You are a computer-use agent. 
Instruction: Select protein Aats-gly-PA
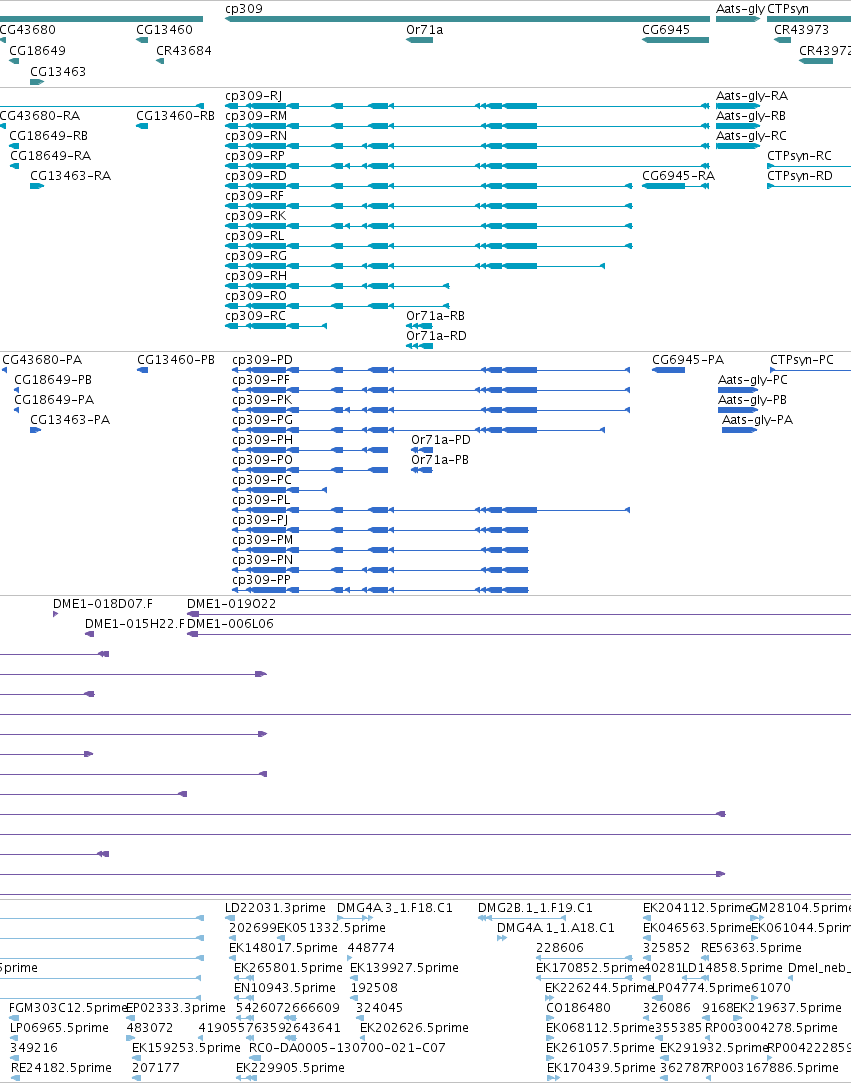pyautogui.click(x=757, y=419)
